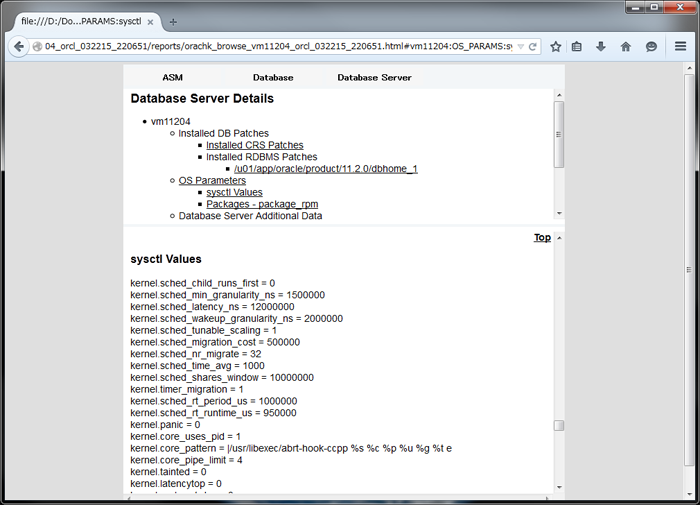Image resolution: width=700 pixels, height=505 pixels.
Task: Bookmark this page with the star icon
Action: [555, 46]
